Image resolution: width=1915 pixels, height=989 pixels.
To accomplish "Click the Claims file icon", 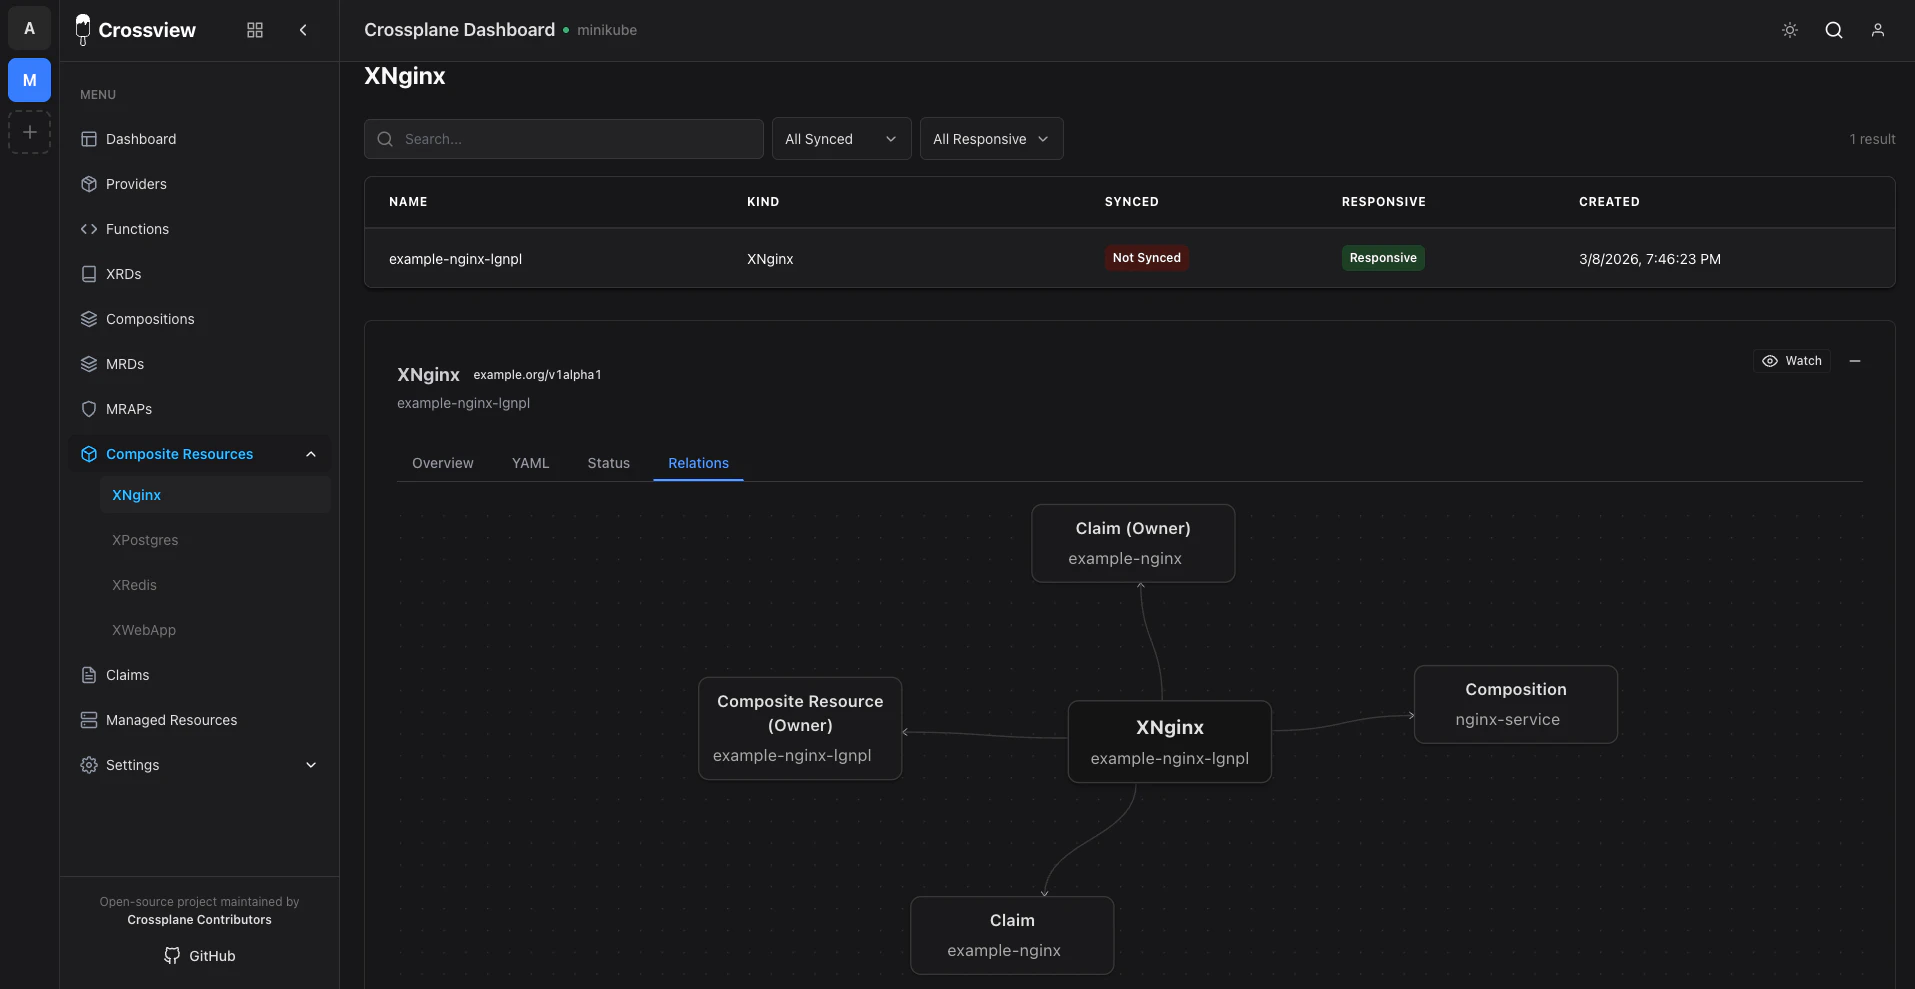I will 89,675.
